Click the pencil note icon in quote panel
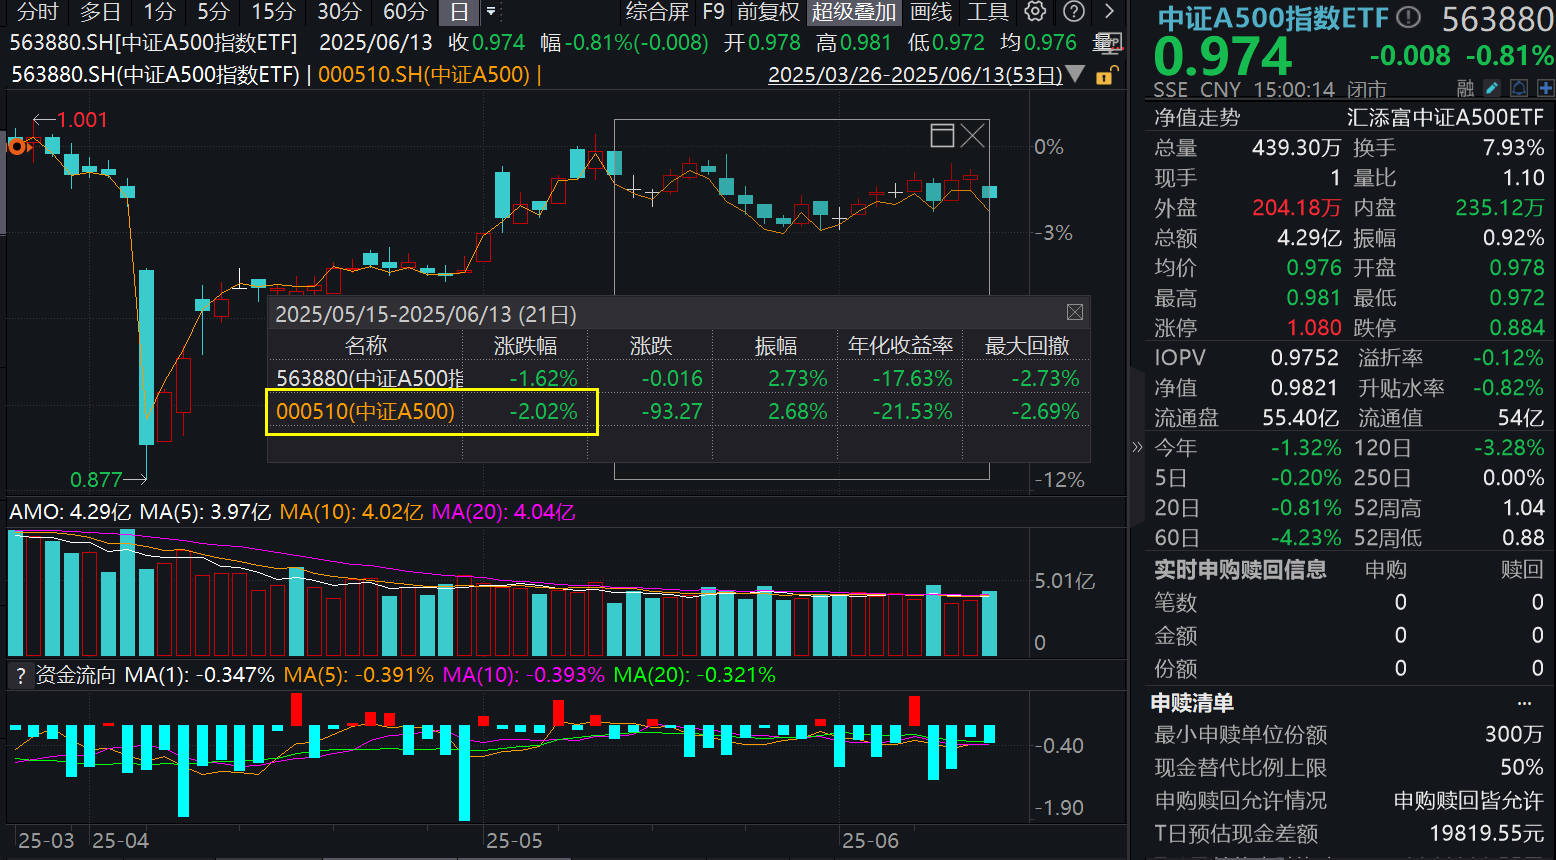The height and width of the screenshot is (860, 1556). (x=1492, y=89)
